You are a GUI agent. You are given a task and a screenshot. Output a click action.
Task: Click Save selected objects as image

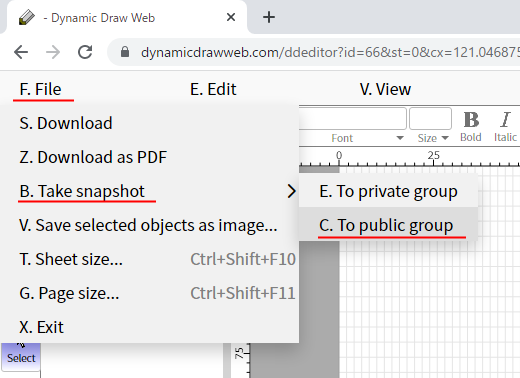149,225
